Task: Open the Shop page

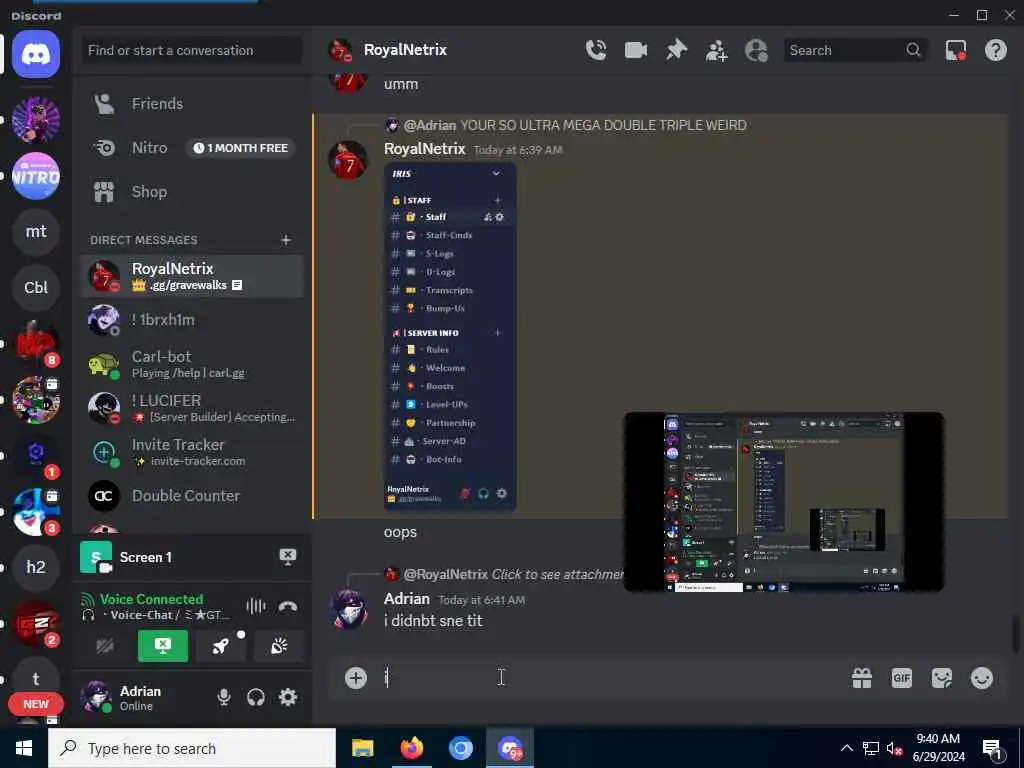Action: click(193, 191)
